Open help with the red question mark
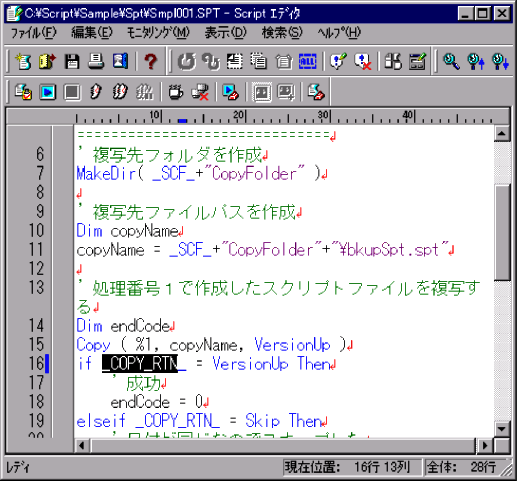 click(151, 61)
